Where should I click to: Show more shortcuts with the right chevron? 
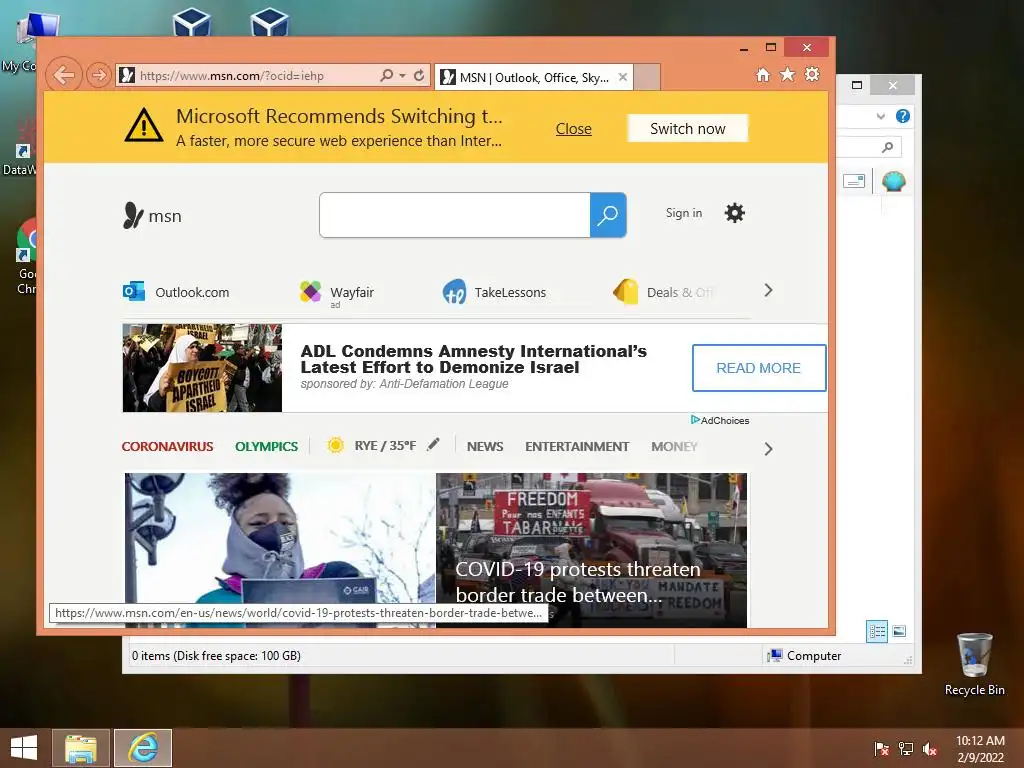(768, 290)
